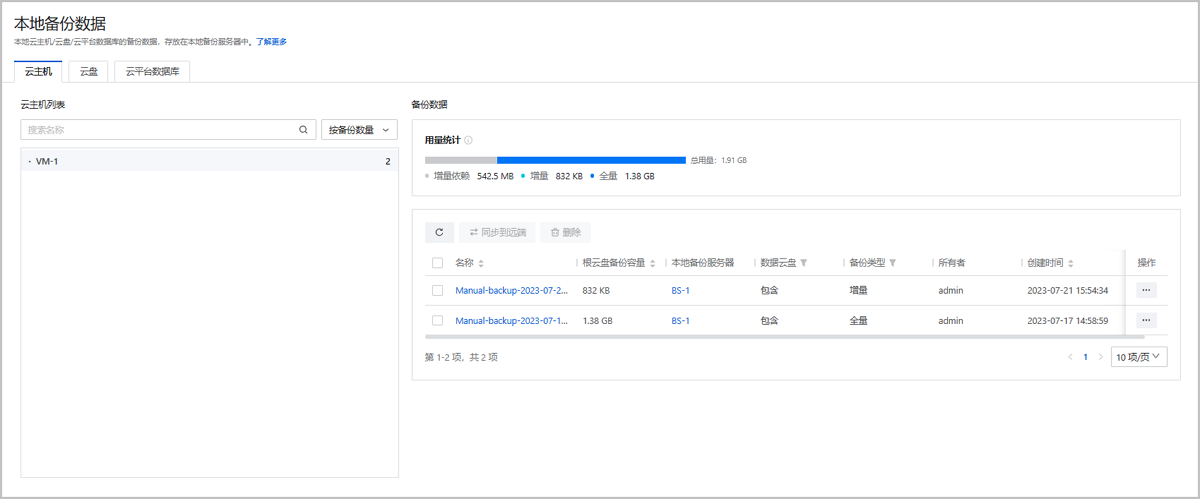This screenshot has width=1200, height=499.
Task: Open the 数据云盘 column filter icon
Action: click(x=803, y=263)
